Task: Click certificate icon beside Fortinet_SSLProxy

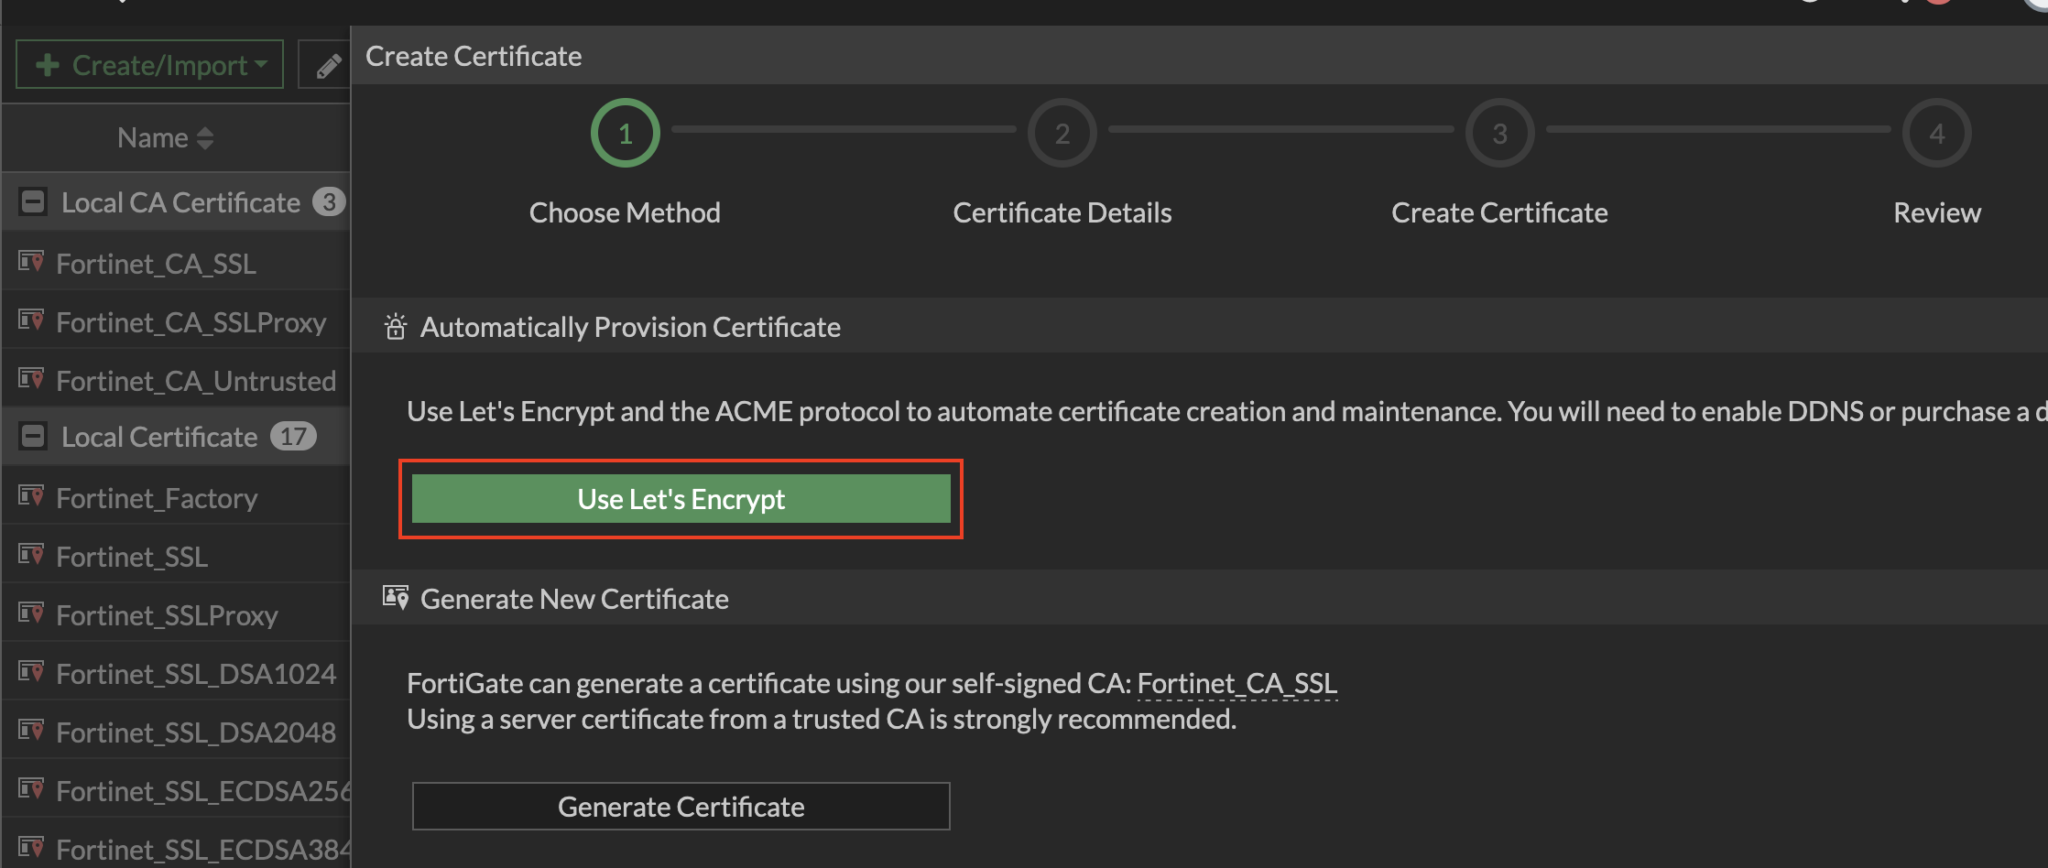Action: pos(31,613)
